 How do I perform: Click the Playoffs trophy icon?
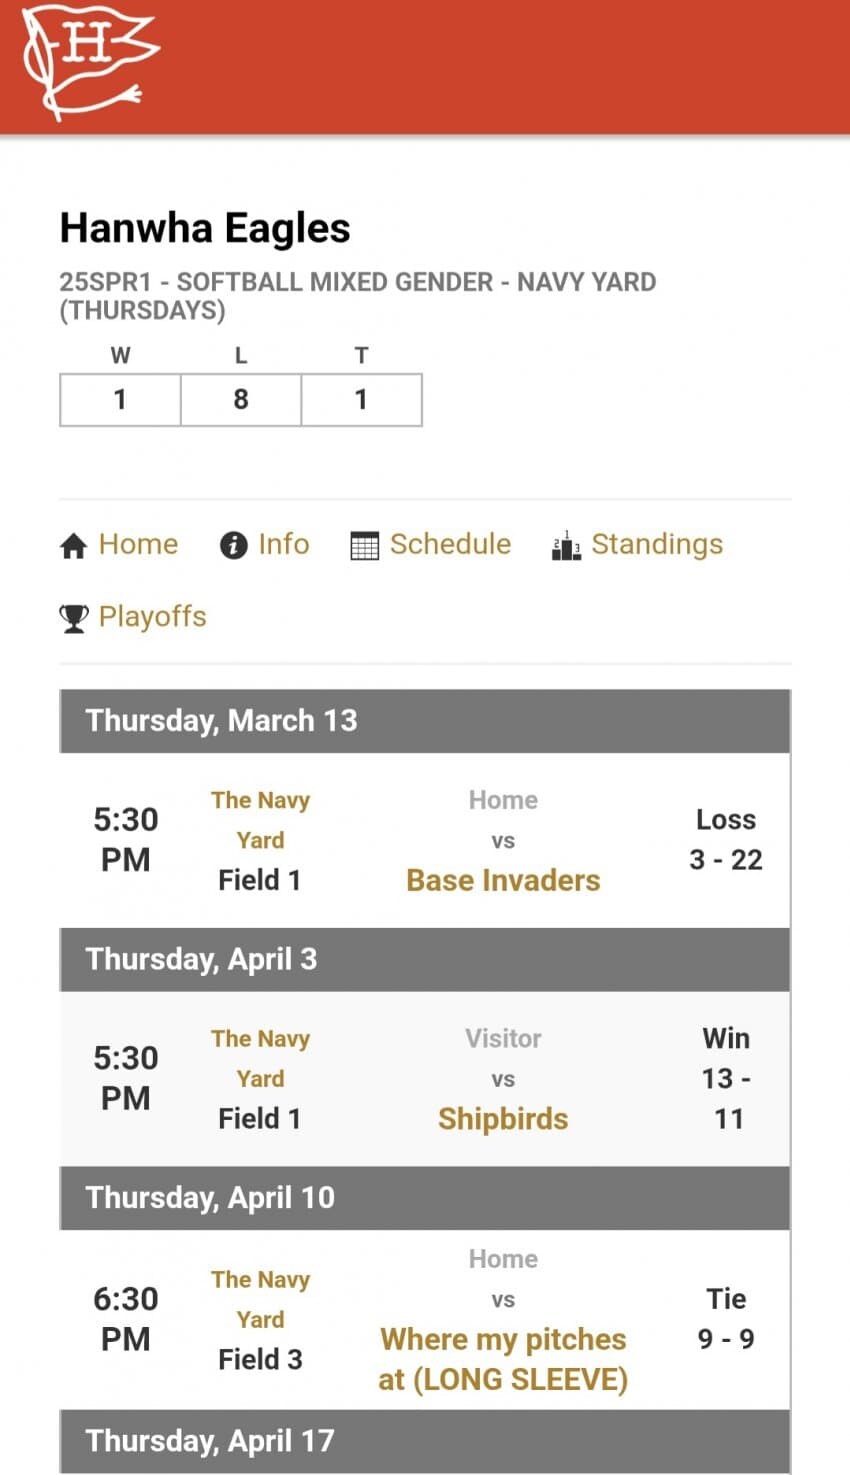point(74,618)
